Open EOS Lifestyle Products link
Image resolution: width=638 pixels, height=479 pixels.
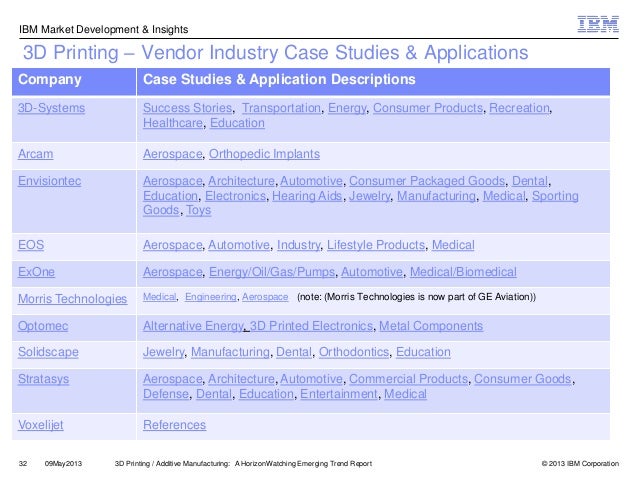pyautogui.click(x=376, y=245)
